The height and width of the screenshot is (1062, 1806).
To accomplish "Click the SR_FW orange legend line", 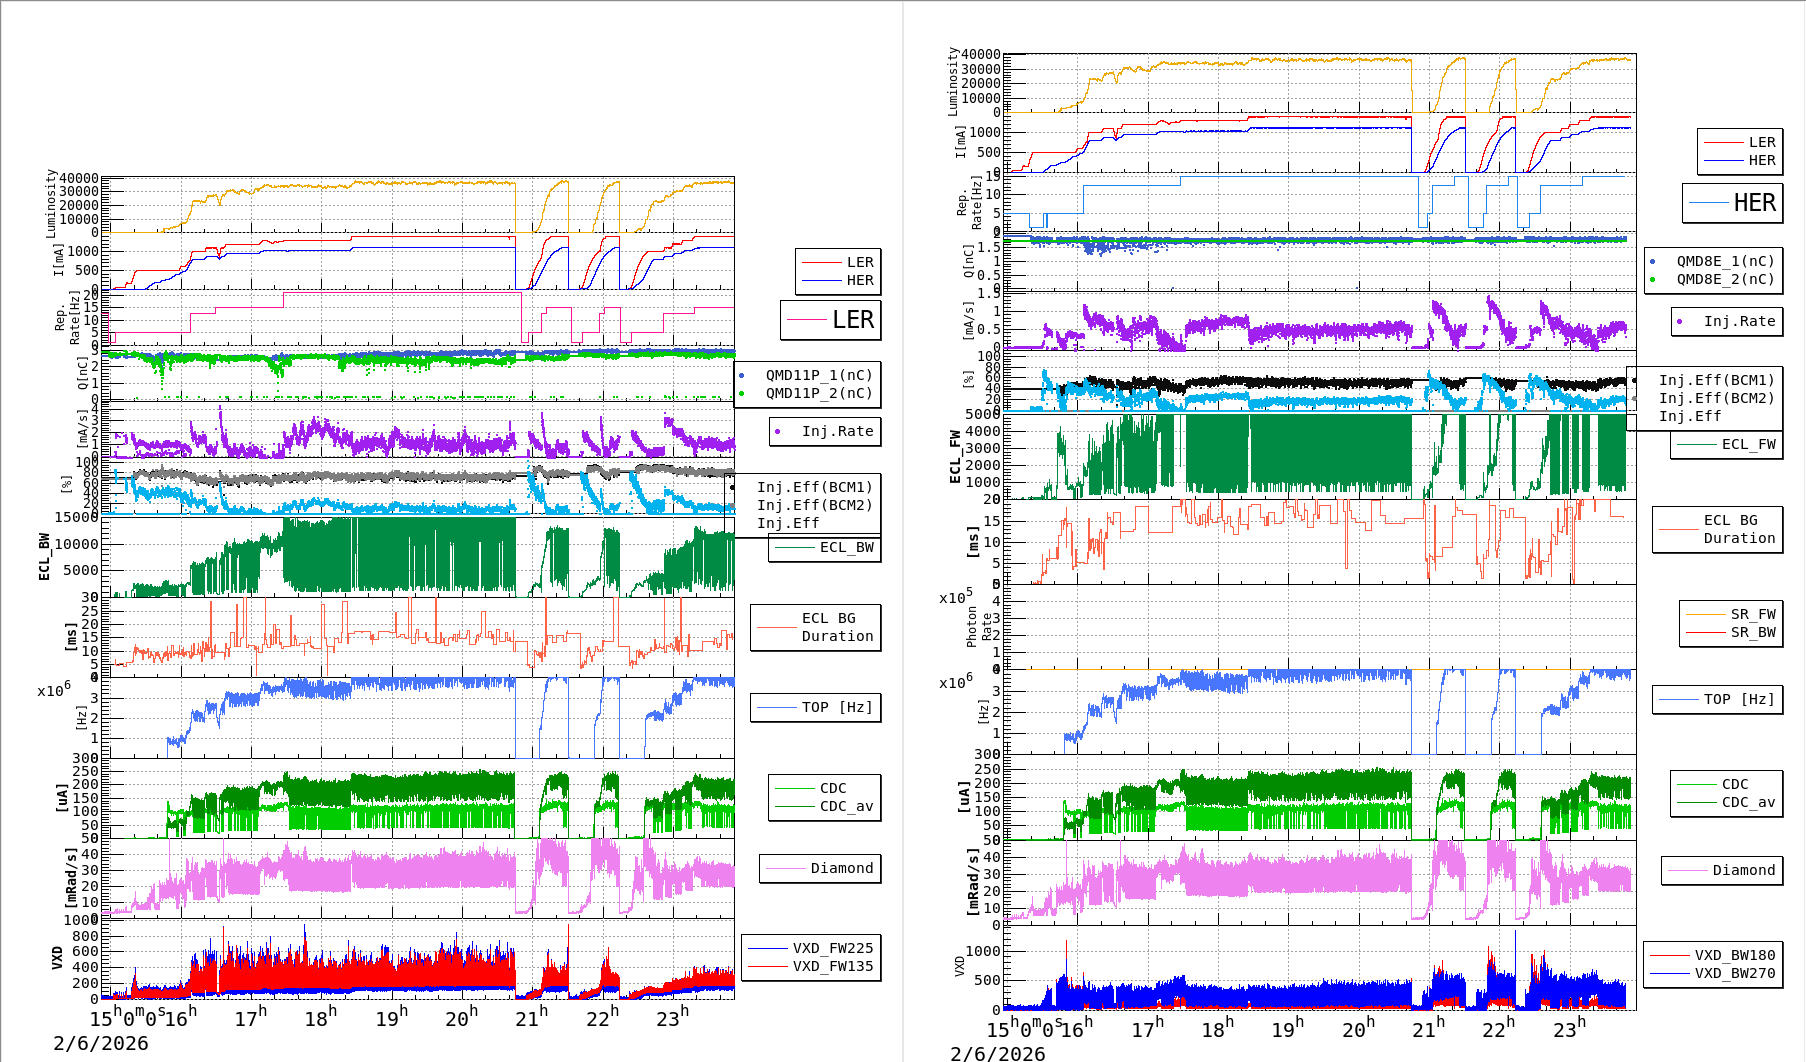I will click(1705, 614).
